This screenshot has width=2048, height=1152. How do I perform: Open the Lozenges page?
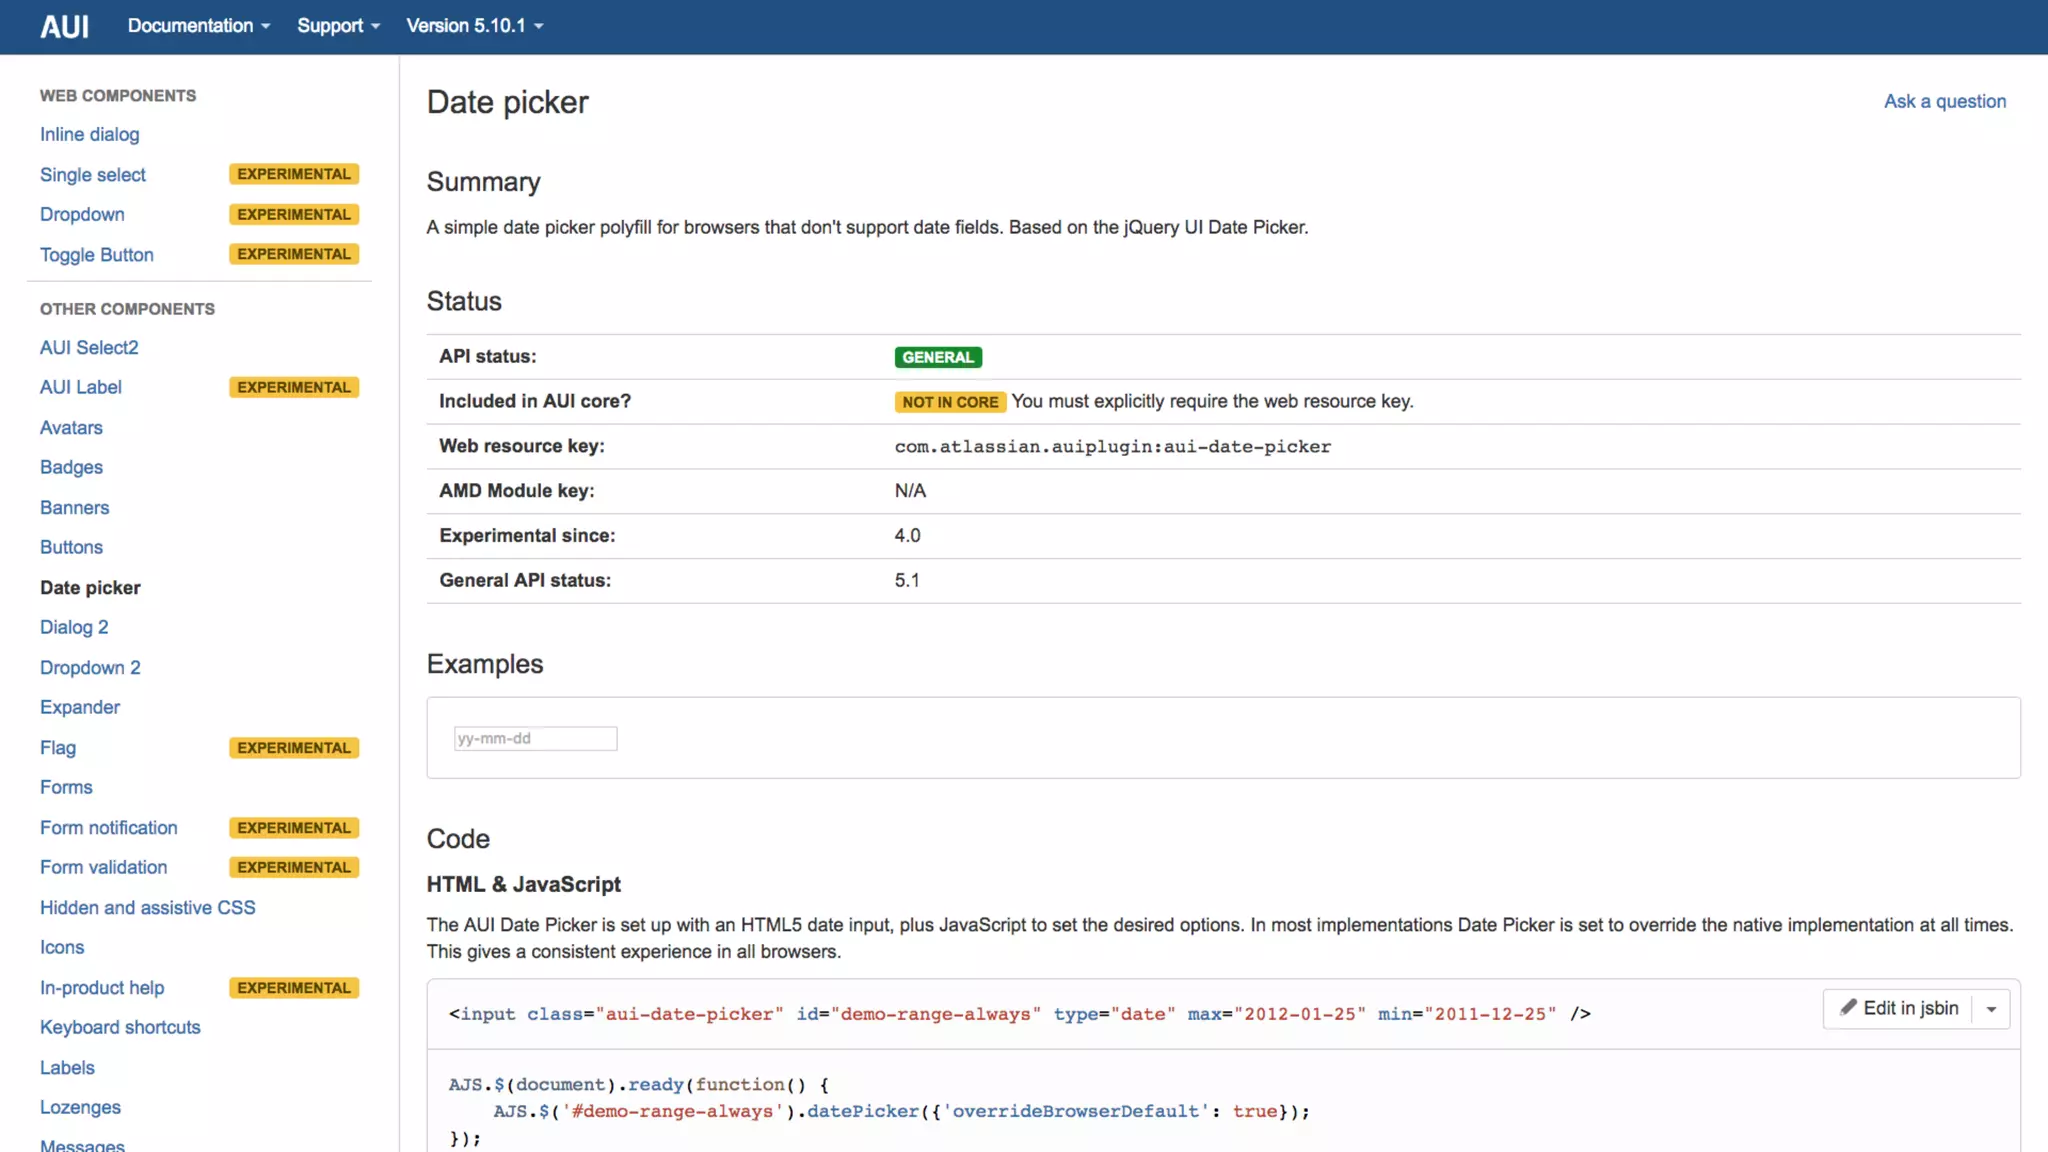coord(80,1107)
